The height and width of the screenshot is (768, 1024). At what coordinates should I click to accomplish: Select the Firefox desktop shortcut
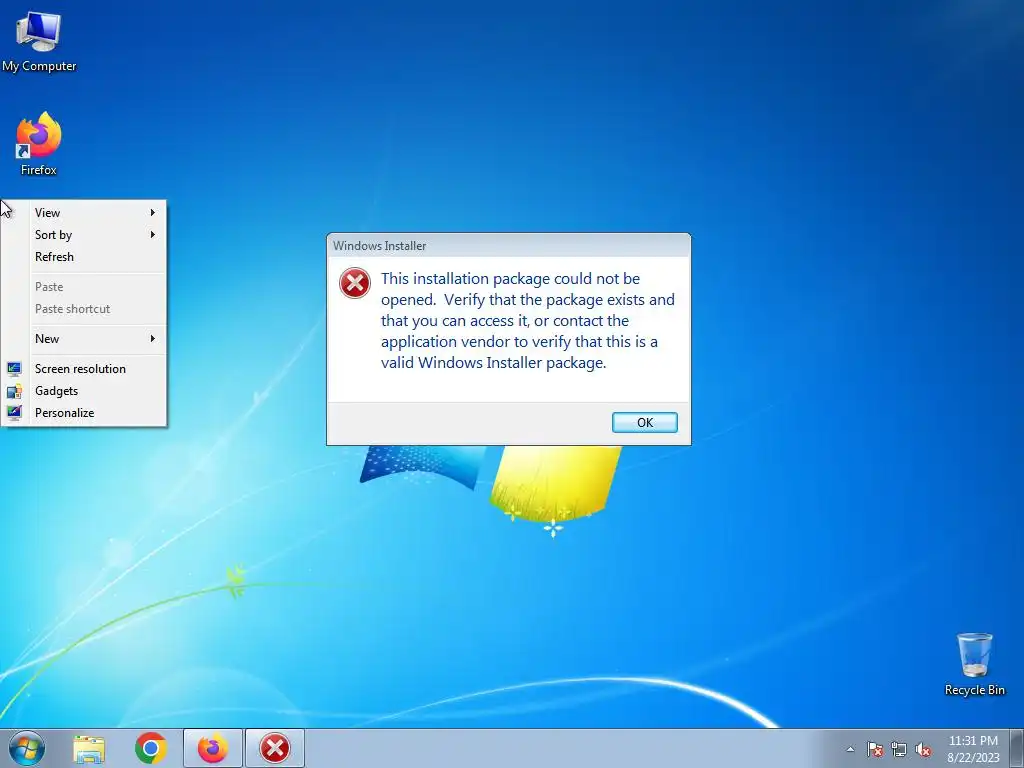coord(39,143)
